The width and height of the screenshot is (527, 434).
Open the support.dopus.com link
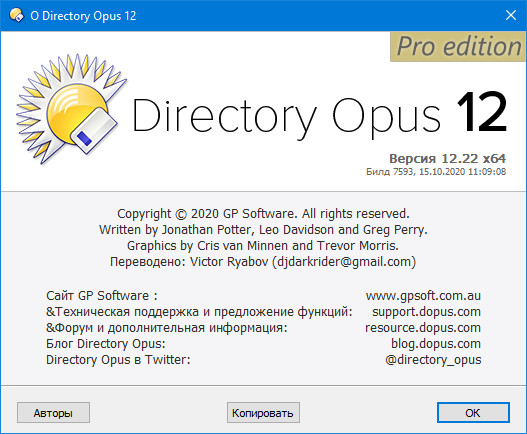[x=426, y=312]
